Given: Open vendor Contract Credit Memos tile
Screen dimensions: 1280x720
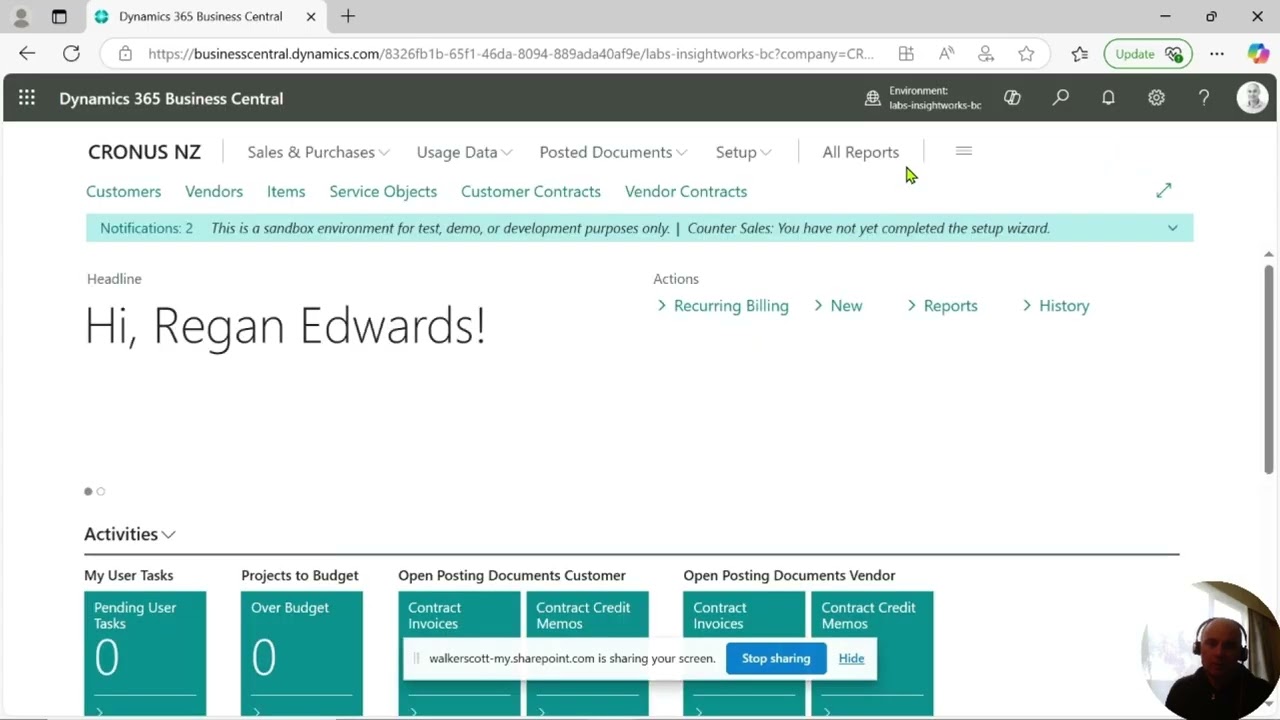Looking at the screenshot, I should 872,654.
